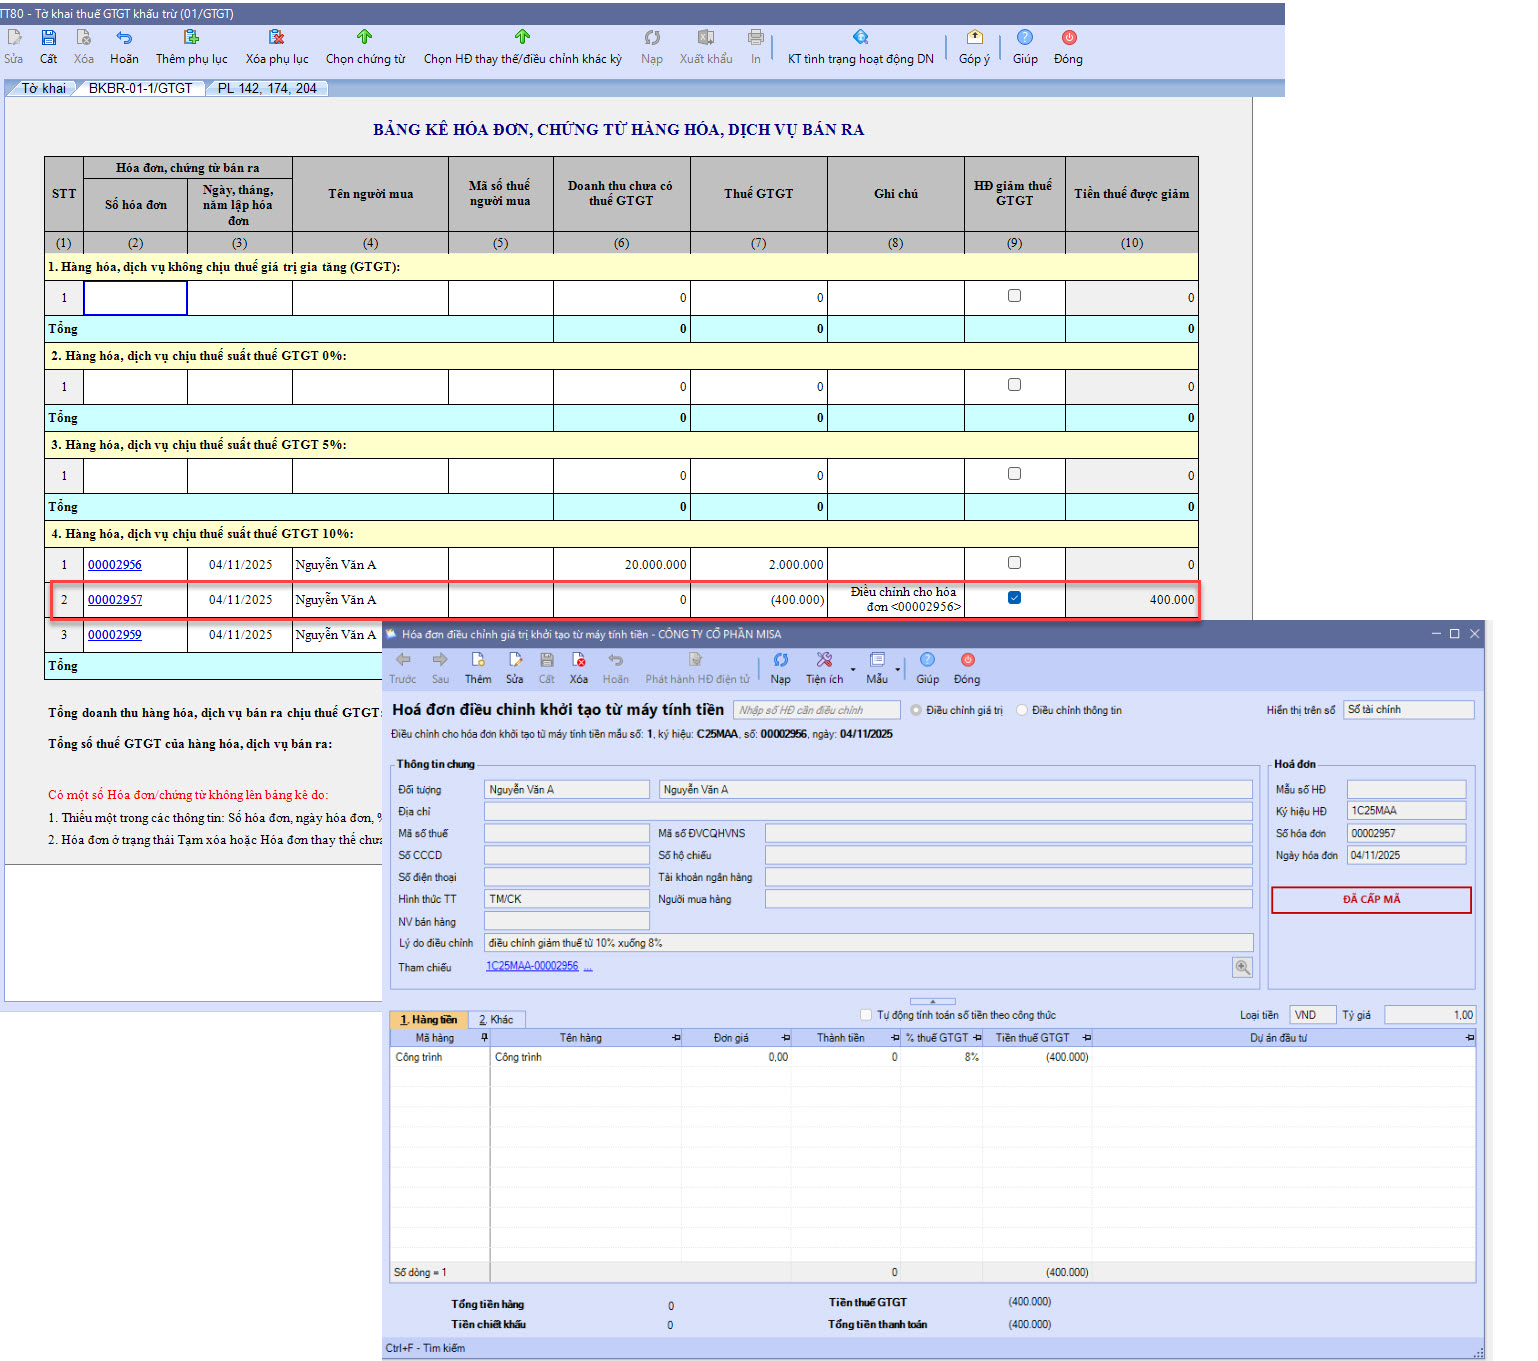Enable Tự động tính toán số tiền checkbox
The height and width of the screenshot is (1361, 1538).
click(866, 1015)
